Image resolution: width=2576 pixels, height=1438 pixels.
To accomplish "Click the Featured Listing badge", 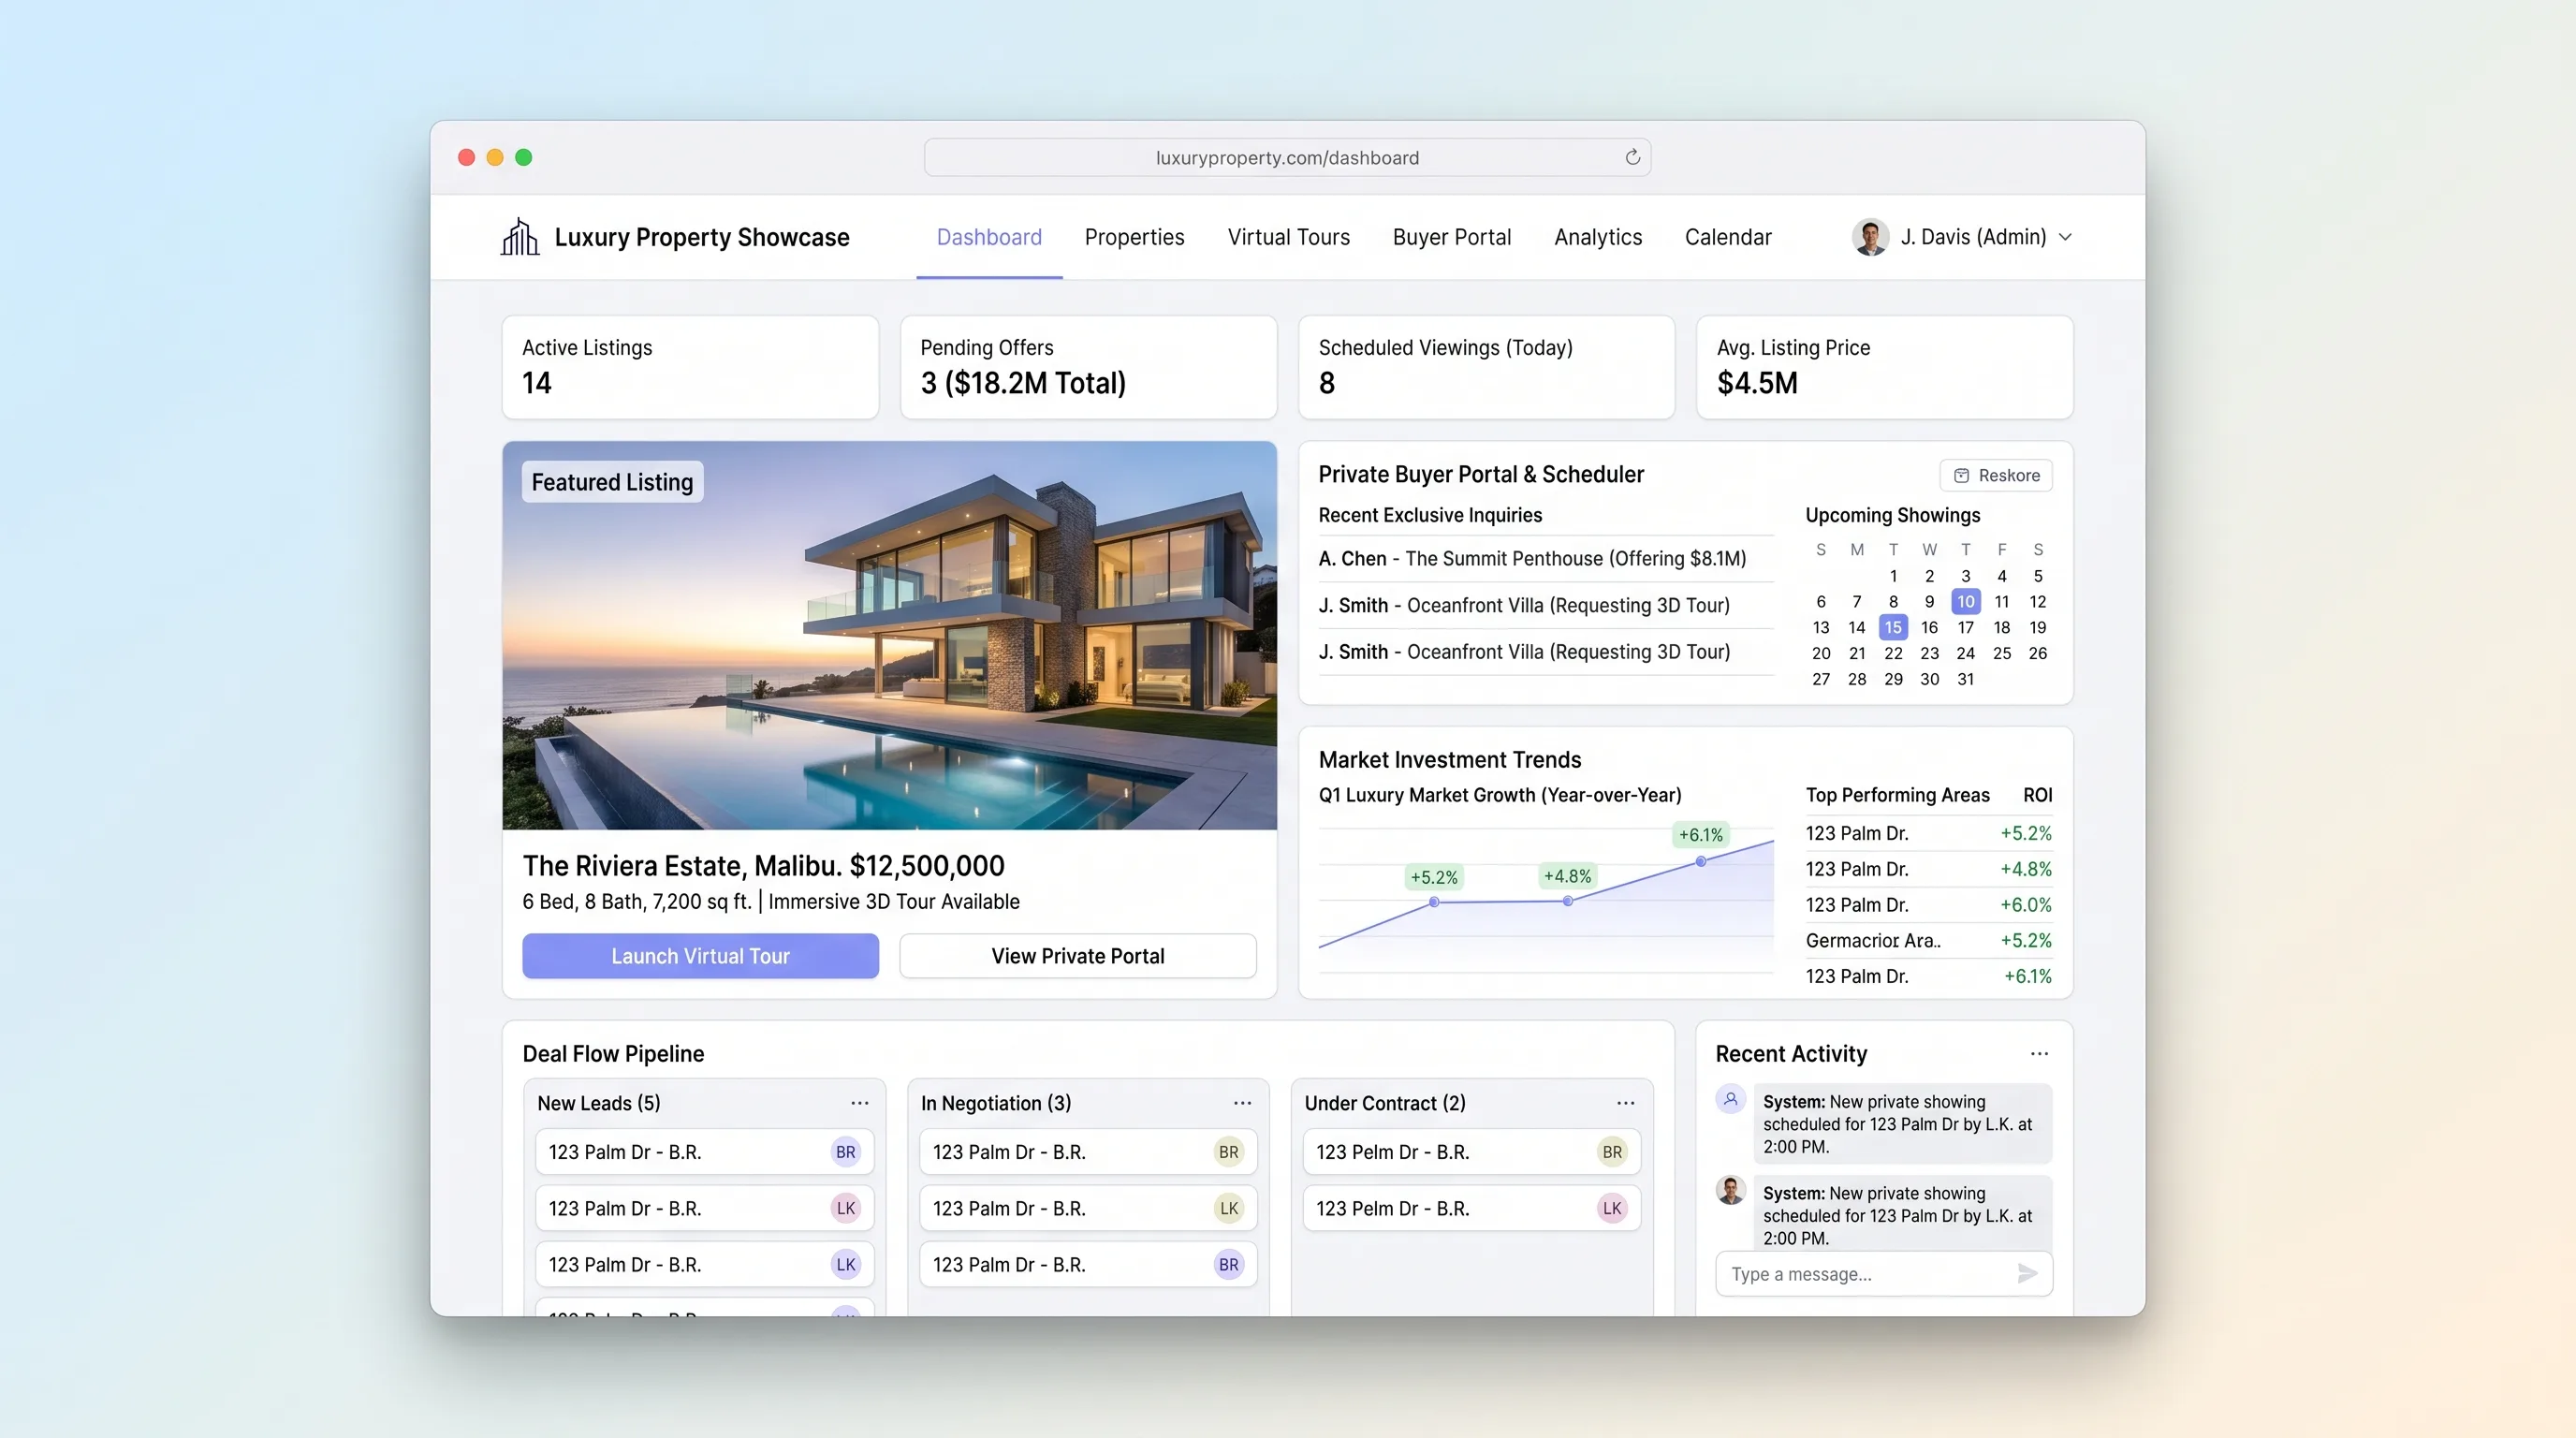I will [x=612, y=482].
